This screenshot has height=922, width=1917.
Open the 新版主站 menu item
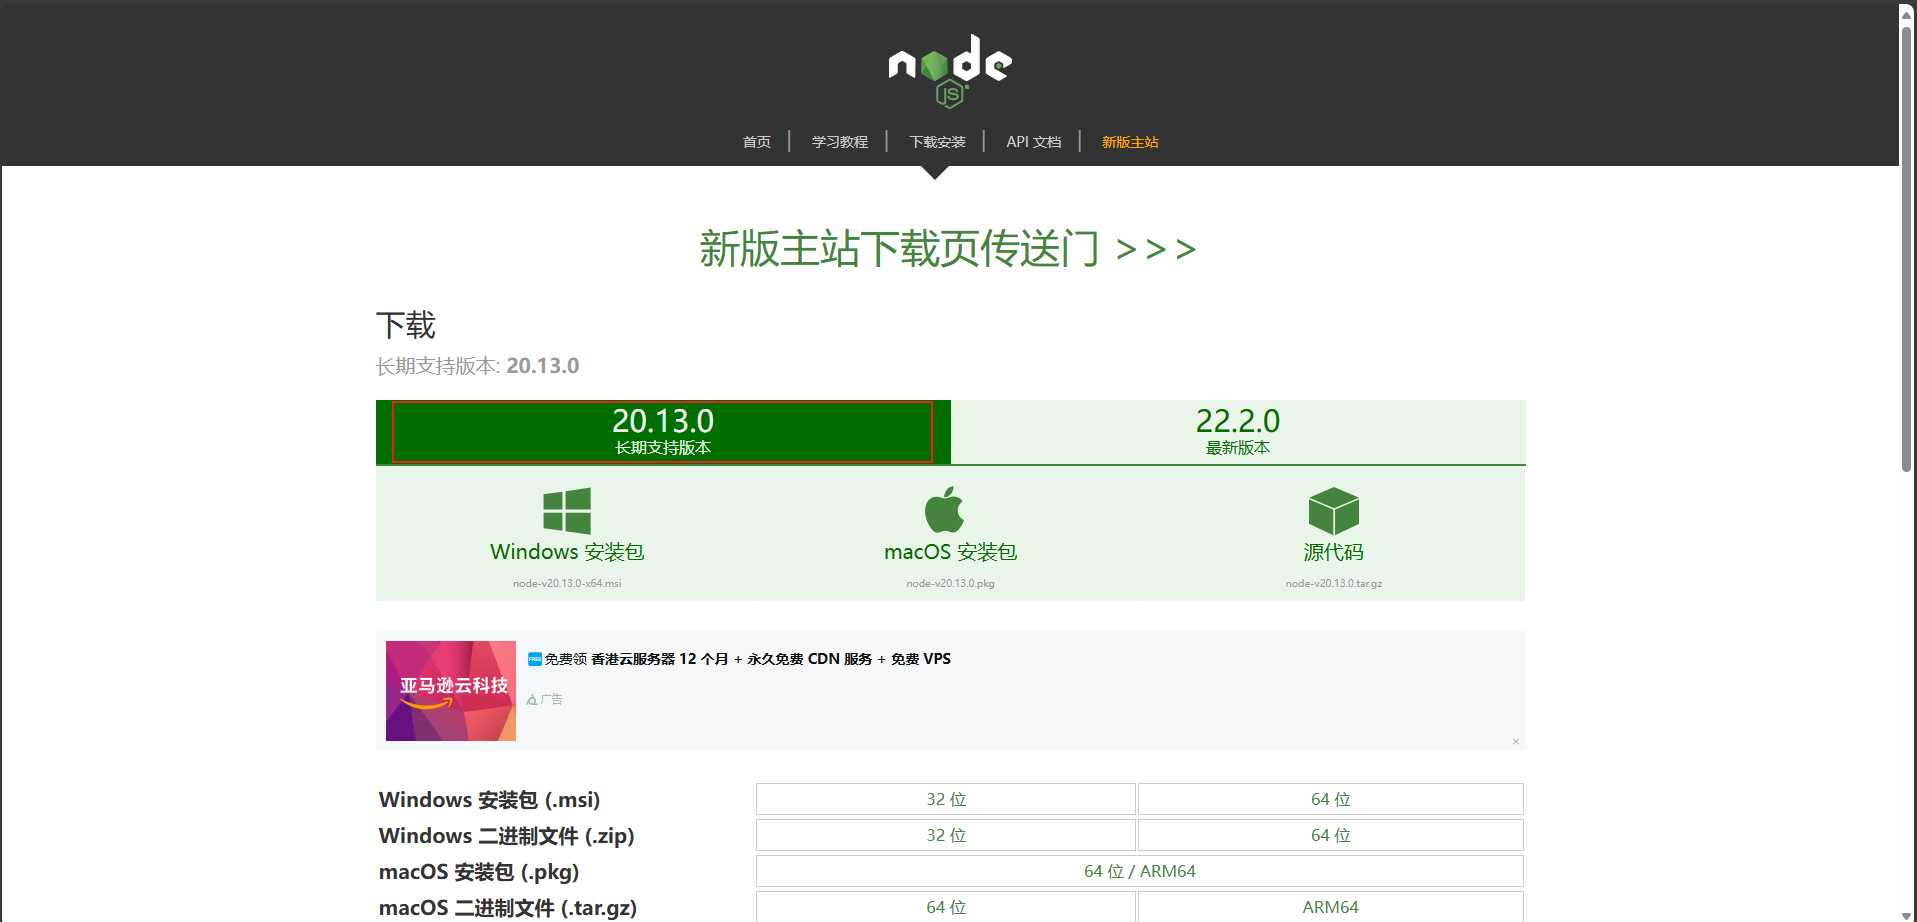coord(1130,142)
